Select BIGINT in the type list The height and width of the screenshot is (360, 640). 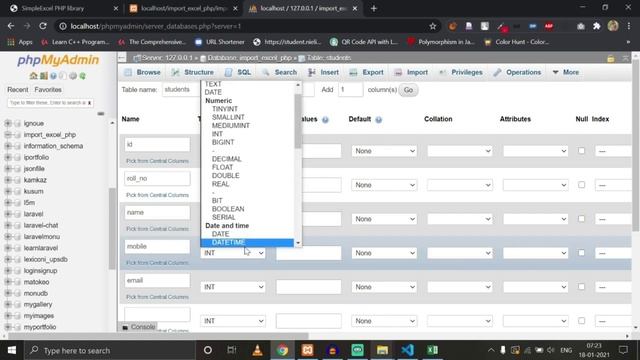click(223, 142)
